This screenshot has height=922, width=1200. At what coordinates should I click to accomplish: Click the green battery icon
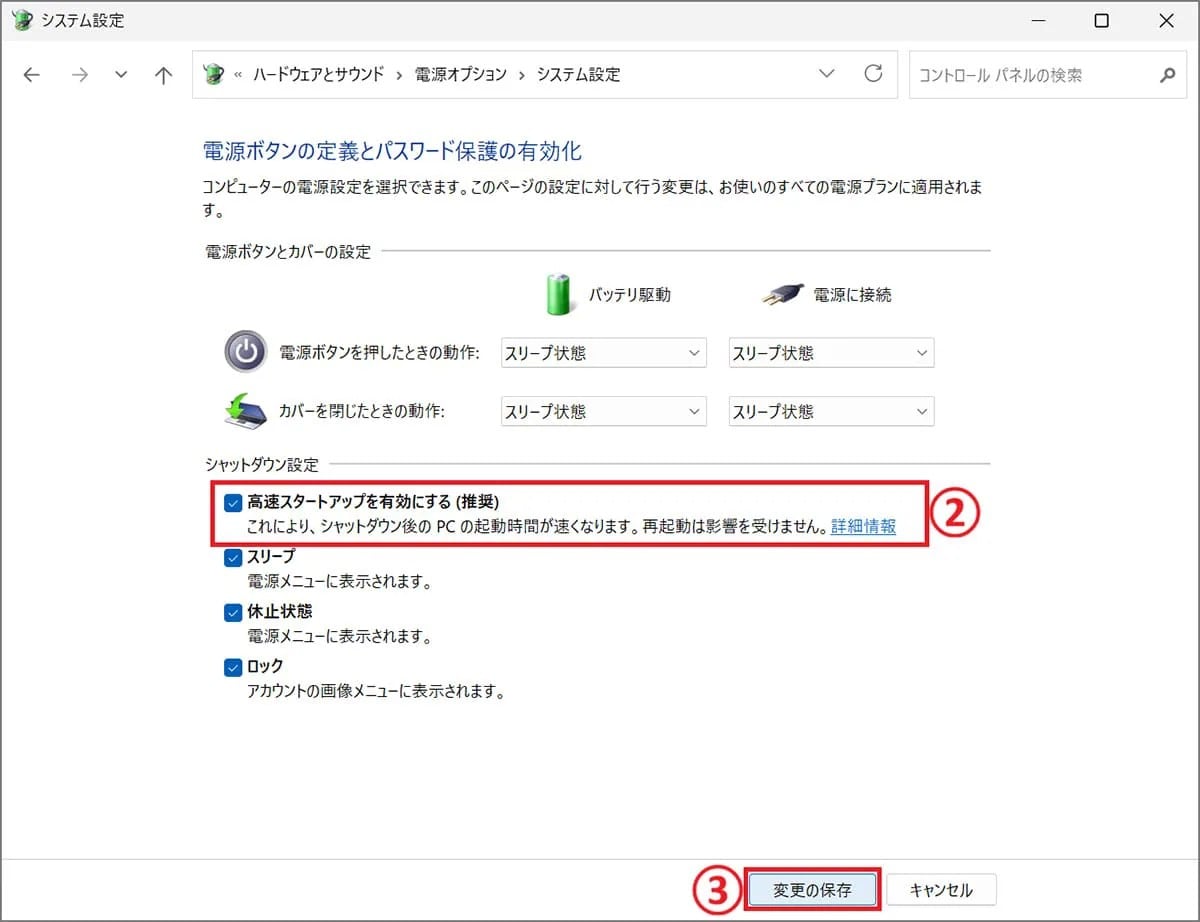[x=558, y=294]
